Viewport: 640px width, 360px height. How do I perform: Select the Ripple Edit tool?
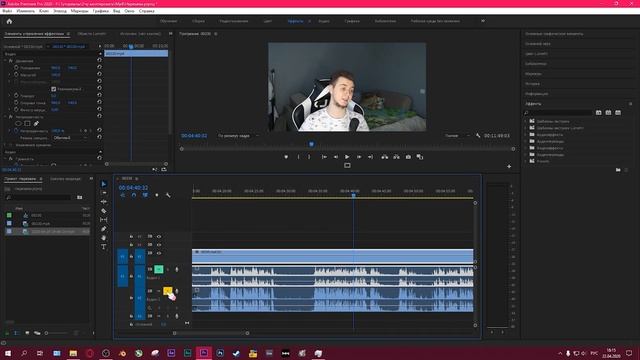click(x=104, y=202)
